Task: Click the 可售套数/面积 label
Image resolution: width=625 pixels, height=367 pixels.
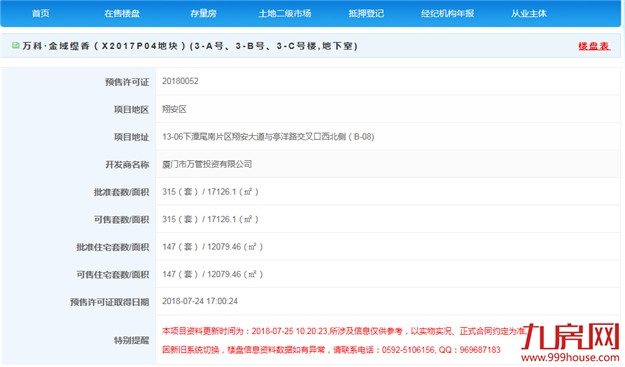Action: (x=121, y=220)
